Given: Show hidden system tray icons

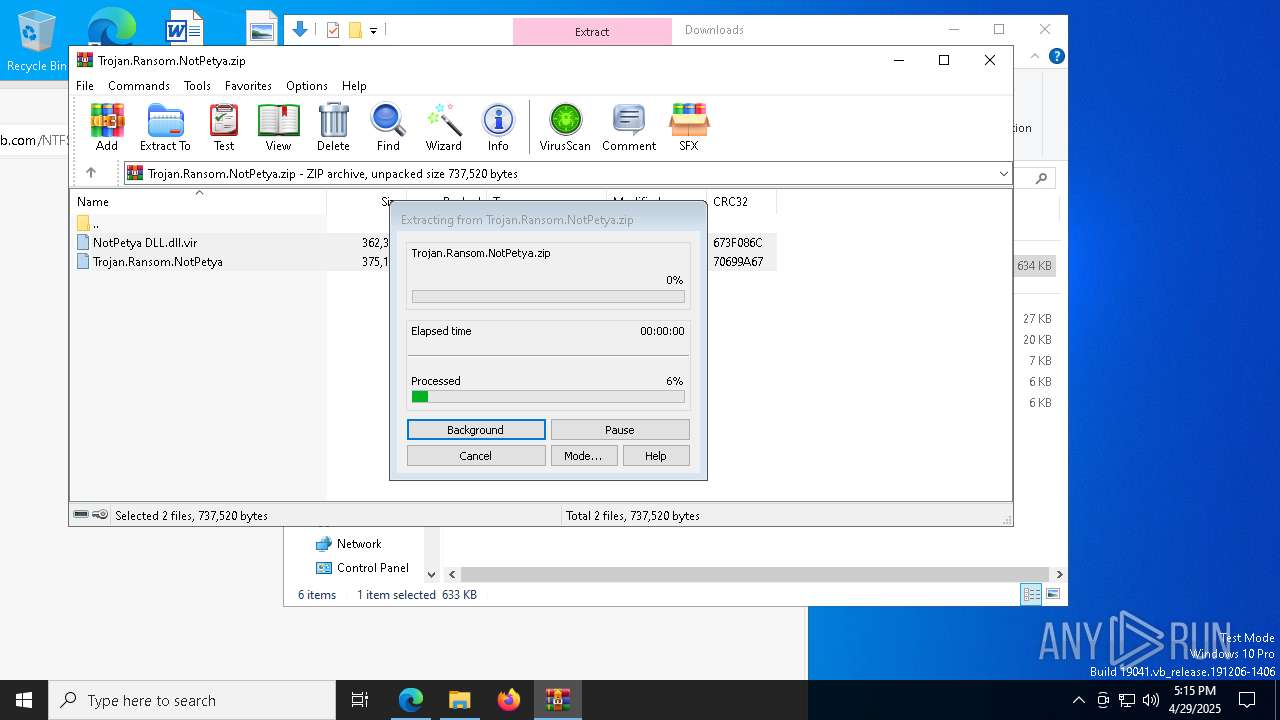Looking at the screenshot, I should (1078, 700).
